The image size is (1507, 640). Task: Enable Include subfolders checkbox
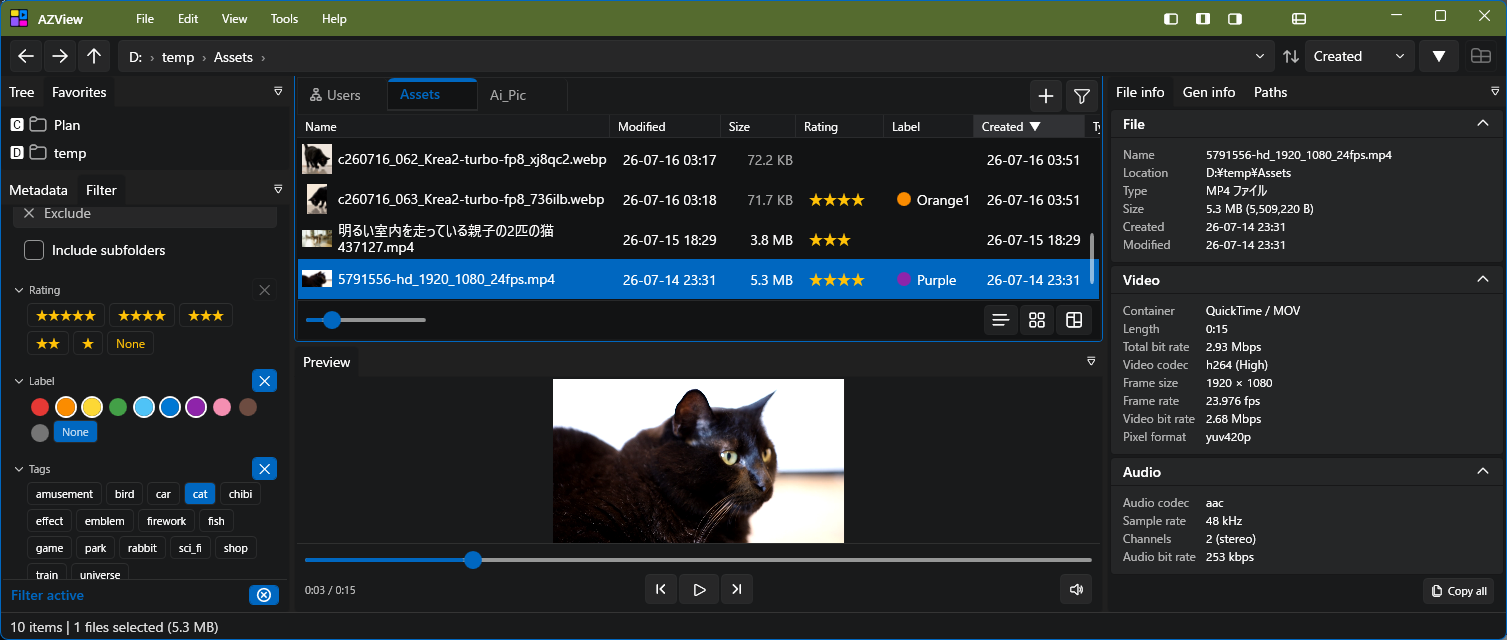pos(34,250)
